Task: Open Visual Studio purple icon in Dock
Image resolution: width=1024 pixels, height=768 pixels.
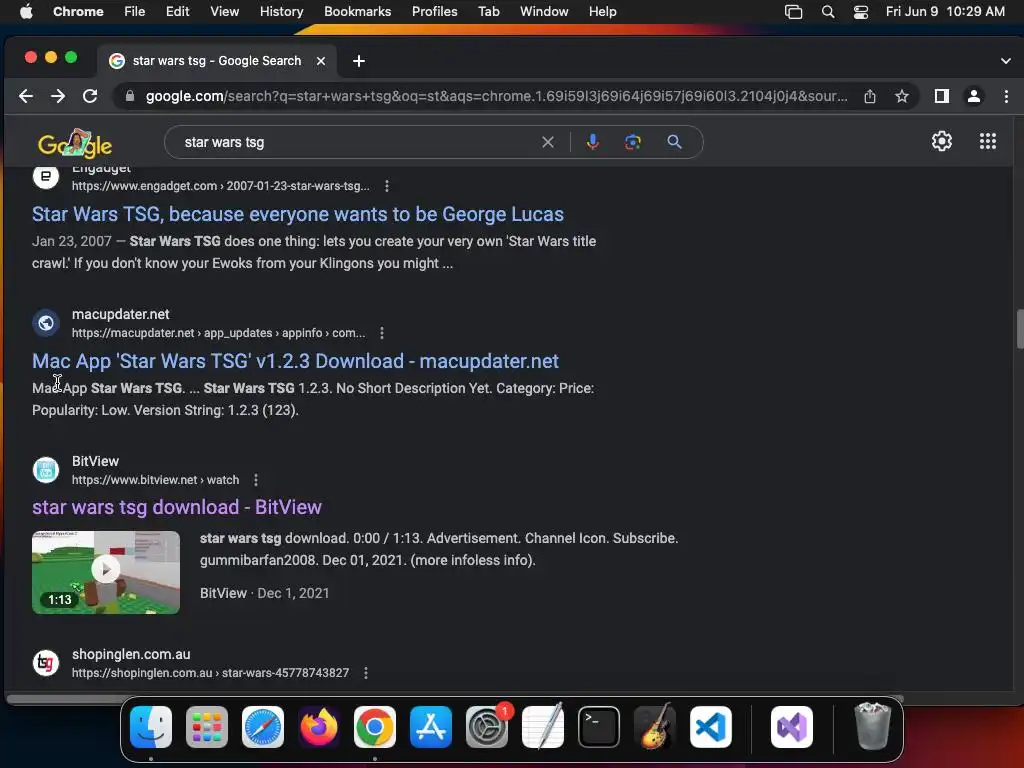Action: (792, 727)
